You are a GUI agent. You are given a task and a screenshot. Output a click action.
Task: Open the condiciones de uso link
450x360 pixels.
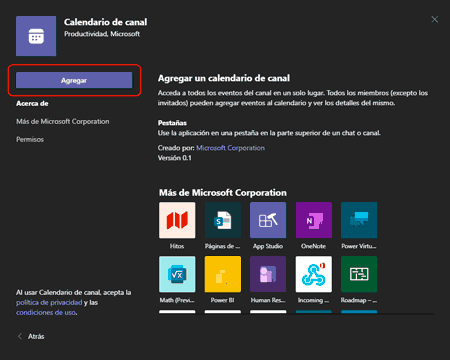[46, 312]
